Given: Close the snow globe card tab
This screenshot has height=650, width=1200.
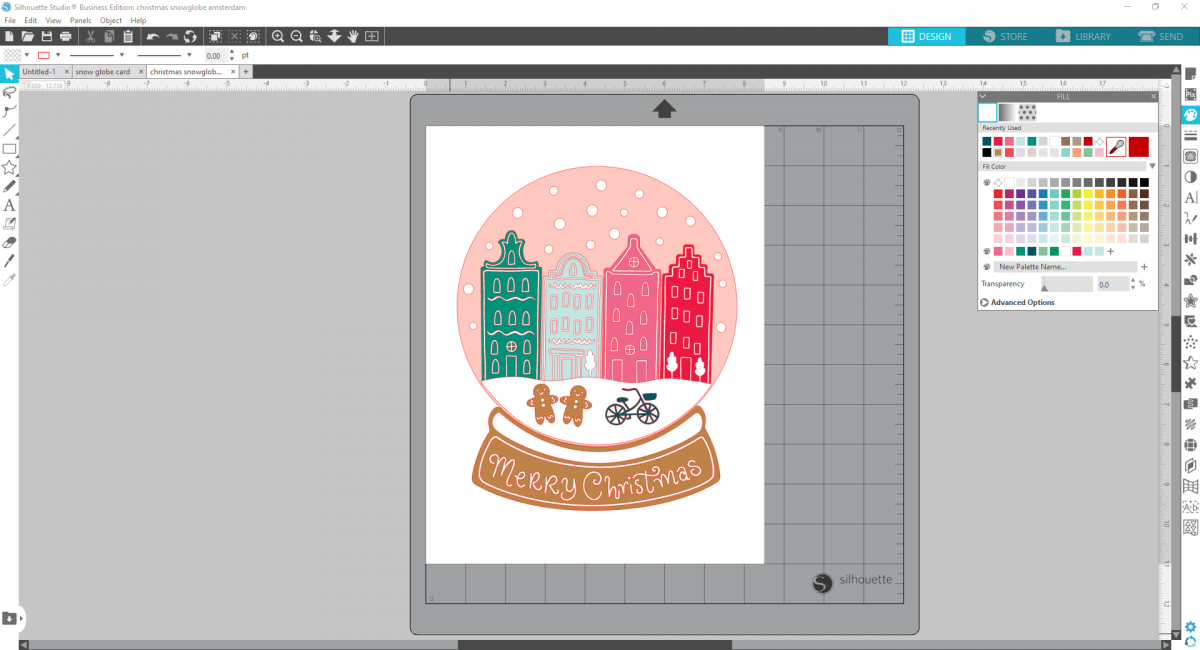Looking at the screenshot, I should 140,72.
